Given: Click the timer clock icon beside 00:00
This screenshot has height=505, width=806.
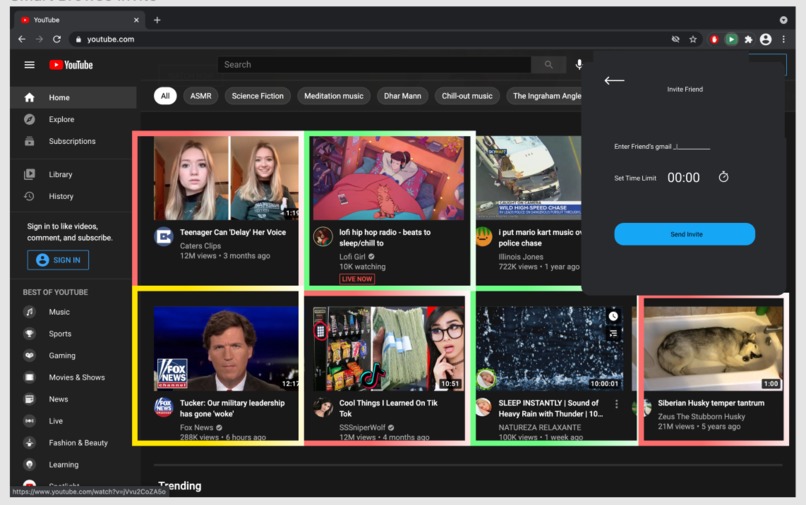Looking at the screenshot, I should 723,177.
